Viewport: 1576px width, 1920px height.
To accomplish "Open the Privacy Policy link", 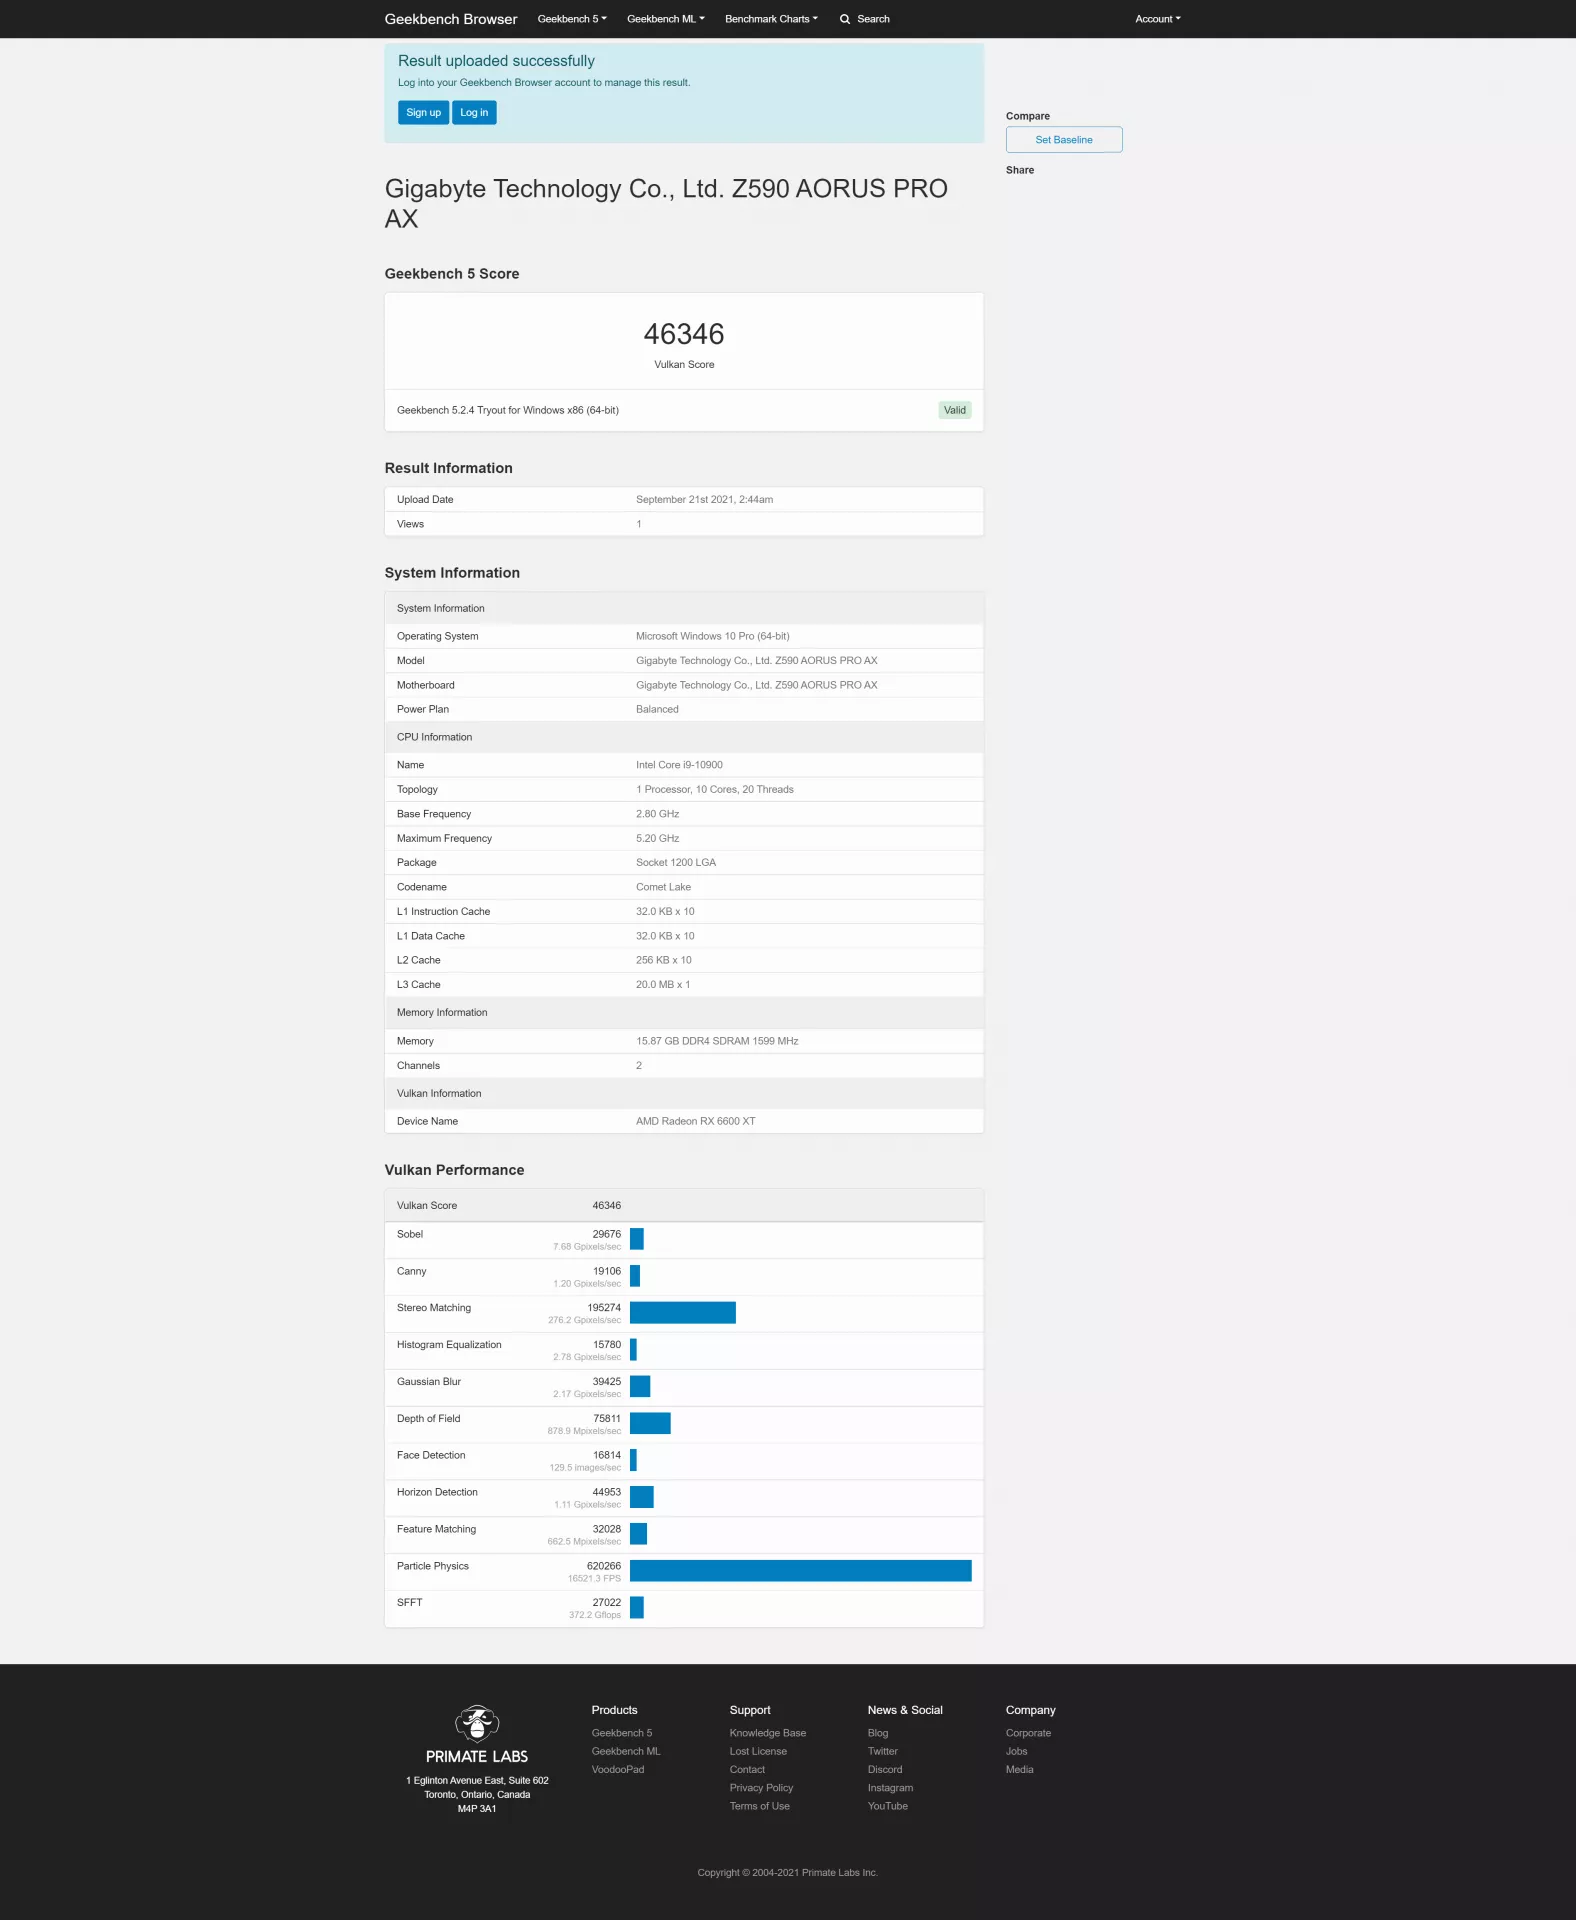I will pyautogui.click(x=761, y=1788).
